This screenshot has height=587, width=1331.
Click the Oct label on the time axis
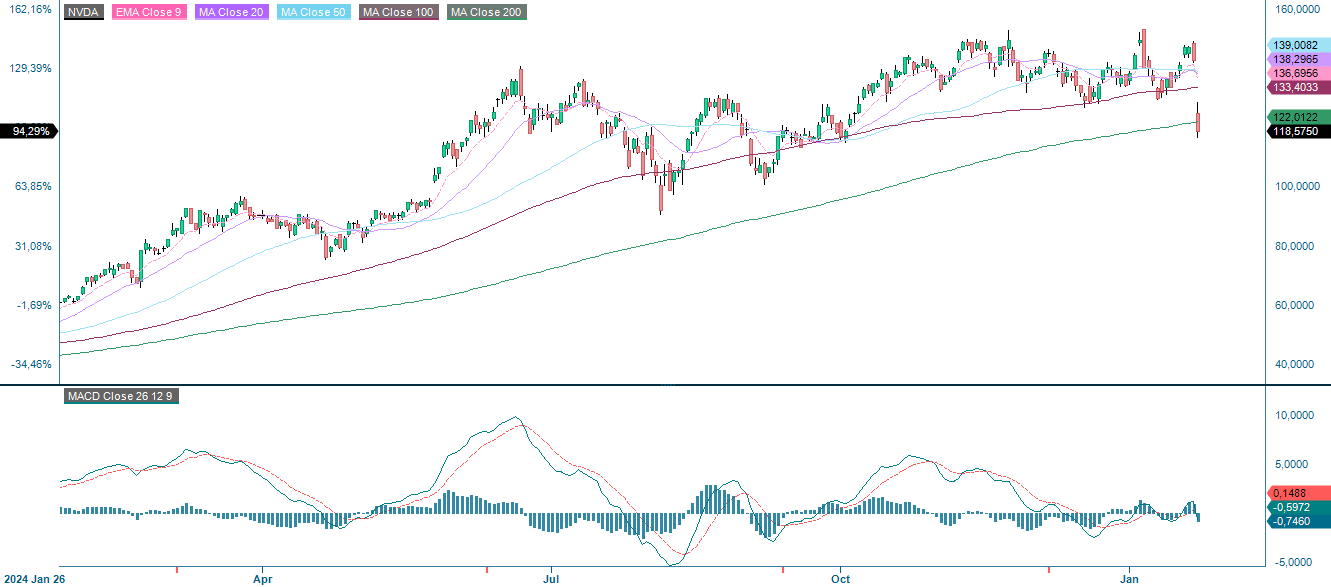click(839, 578)
